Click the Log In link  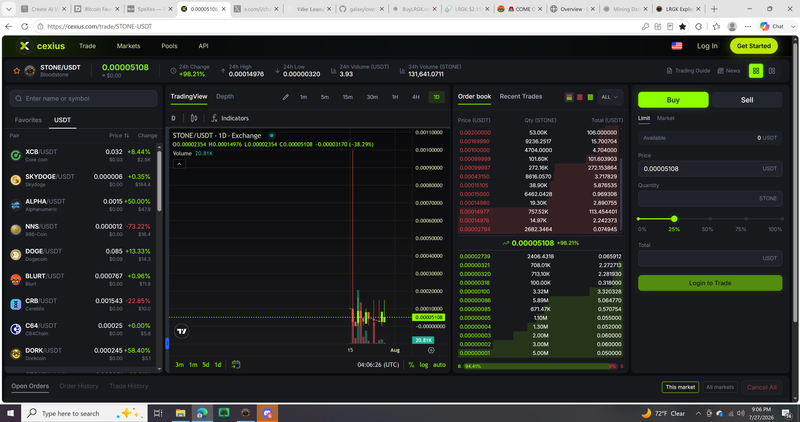point(707,46)
